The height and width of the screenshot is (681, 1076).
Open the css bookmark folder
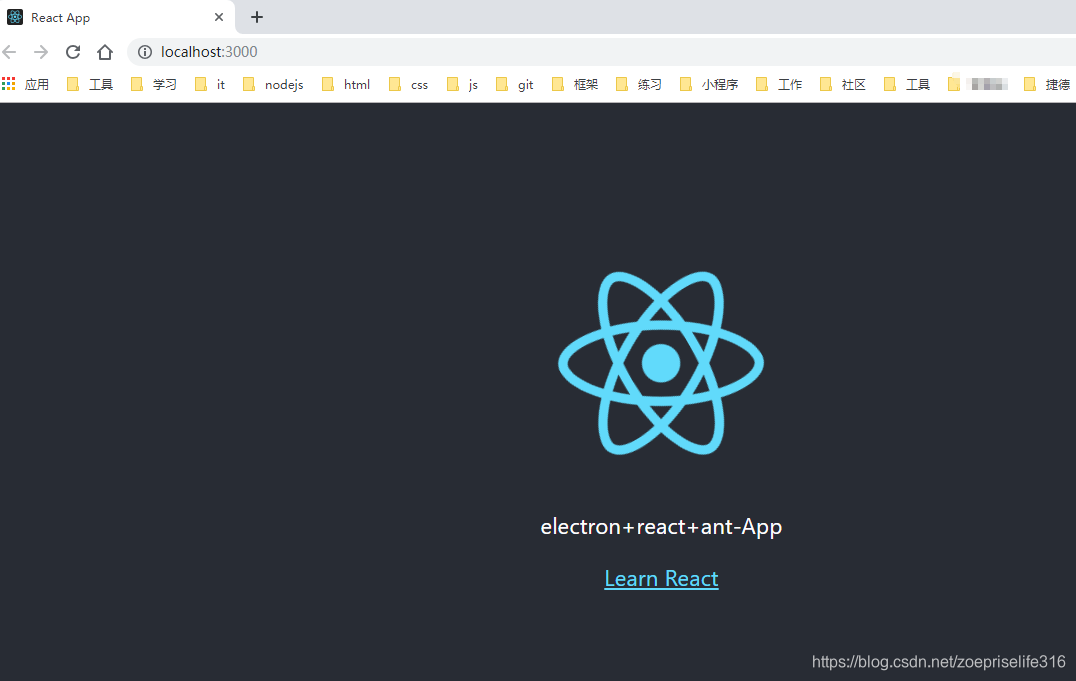pyautogui.click(x=408, y=84)
